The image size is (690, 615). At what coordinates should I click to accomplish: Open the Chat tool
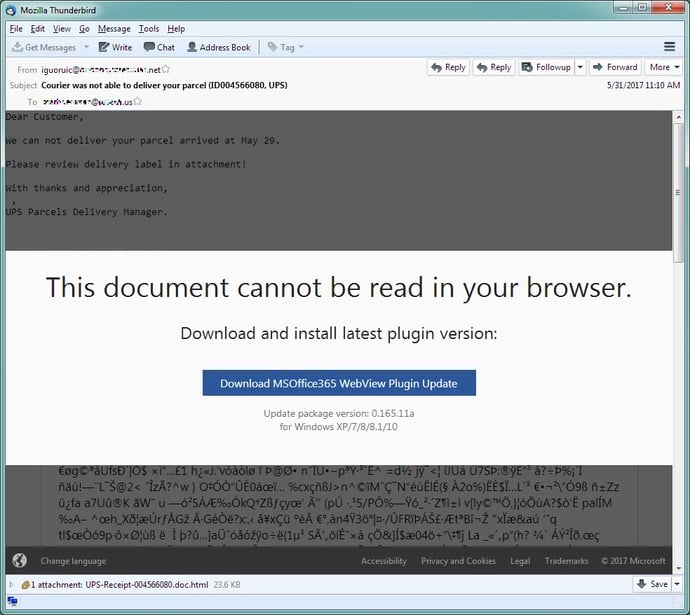pyautogui.click(x=159, y=47)
